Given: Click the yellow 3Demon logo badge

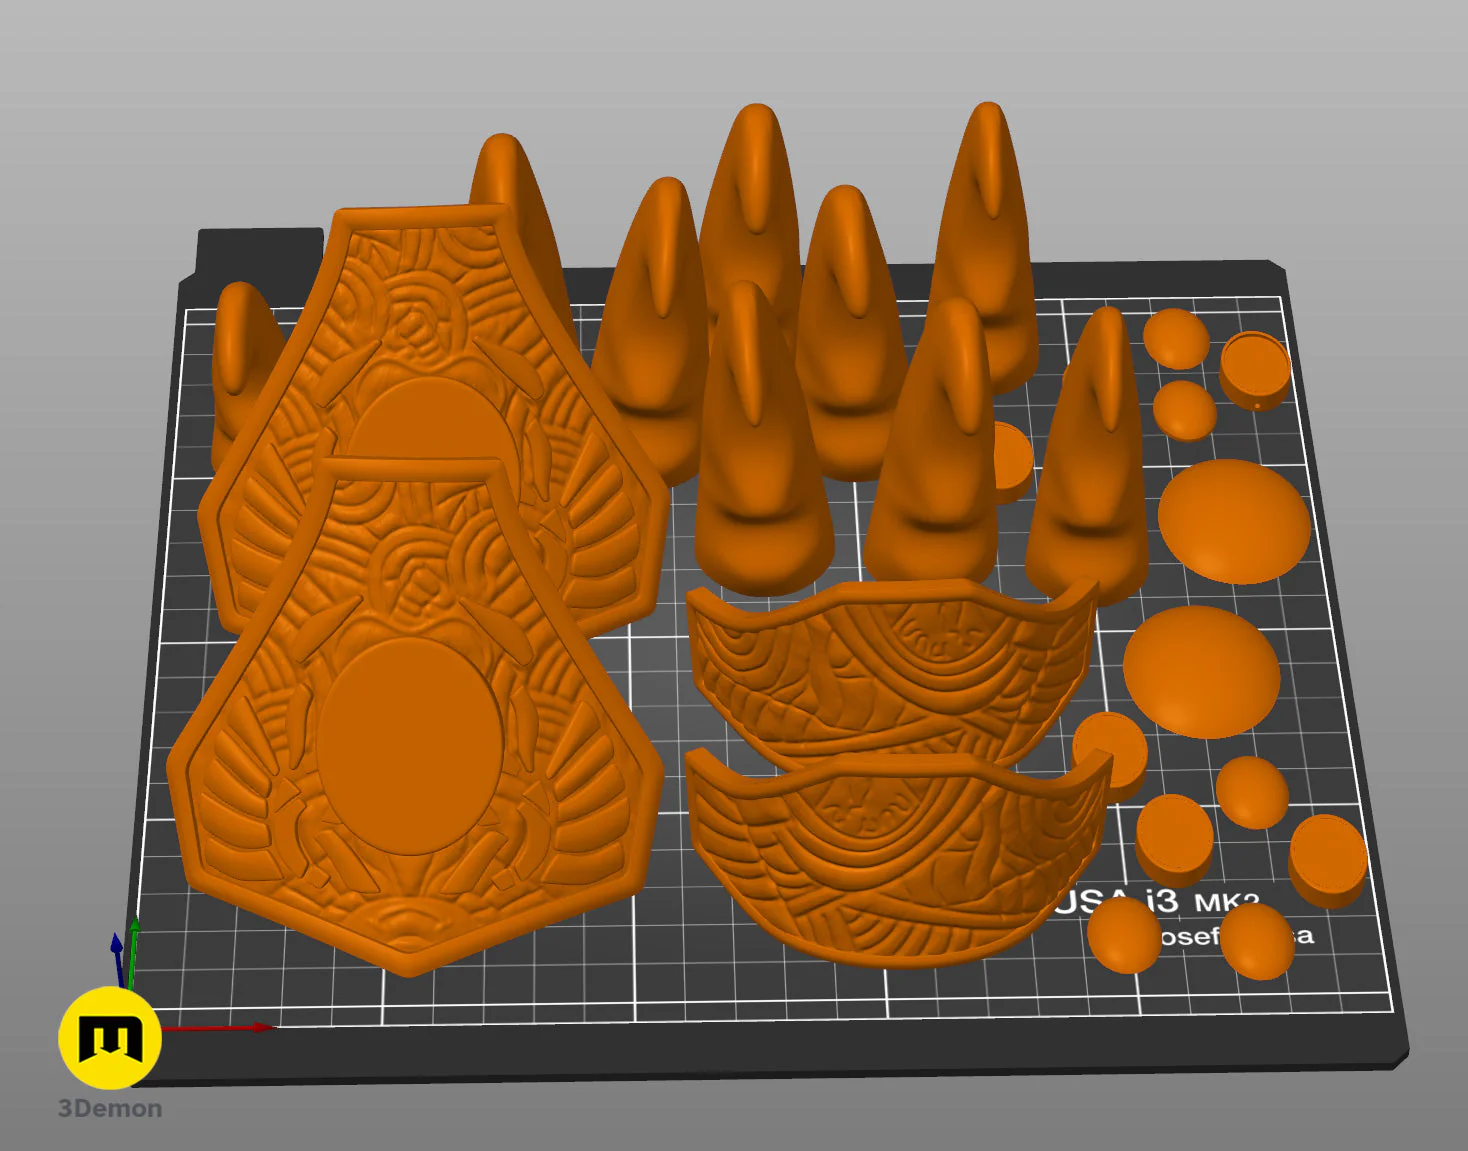Looking at the screenshot, I should [x=110, y=1038].
